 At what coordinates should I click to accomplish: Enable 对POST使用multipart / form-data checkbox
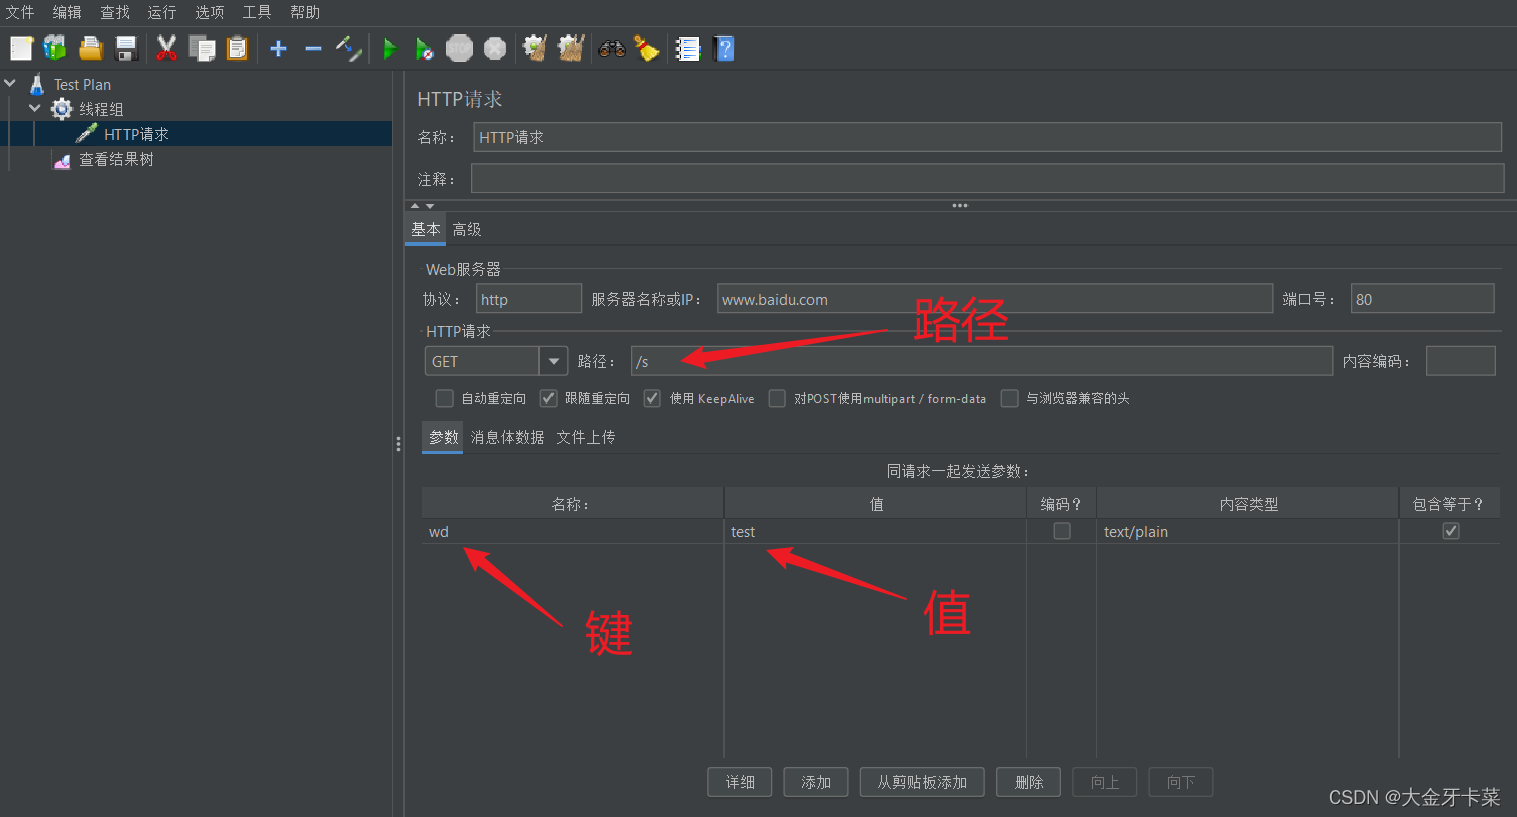777,398
